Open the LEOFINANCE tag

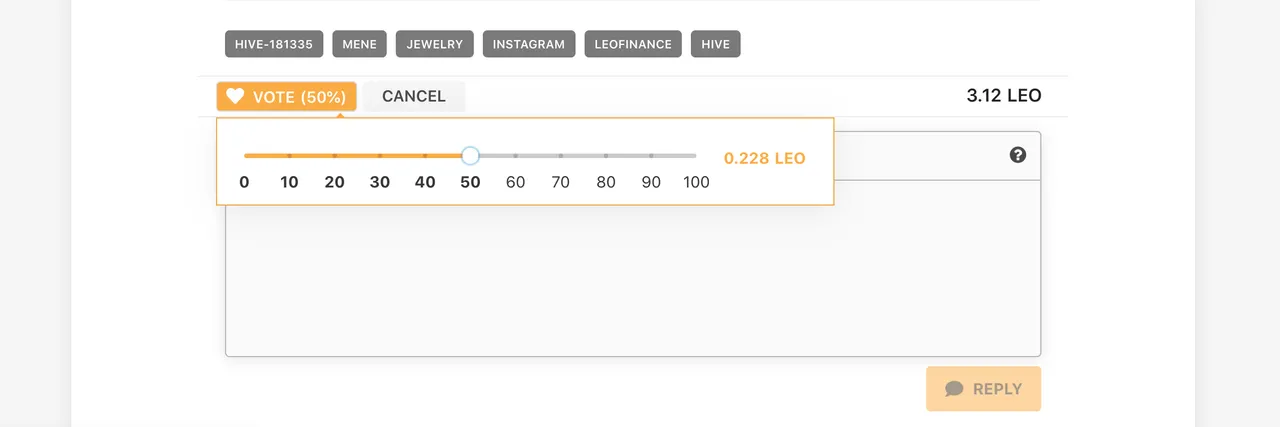coord(633,44)
